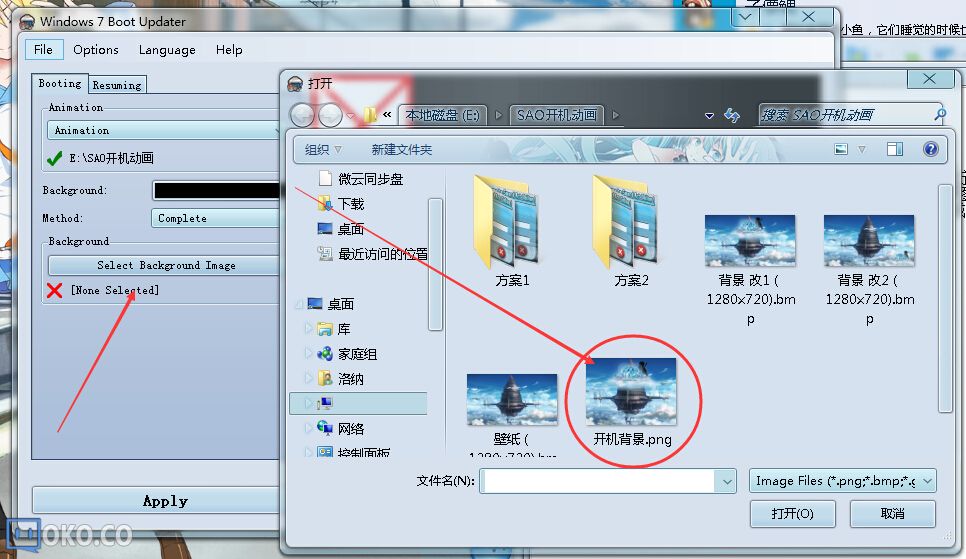
Task: Toggle the preview pane icon
Action: [x=895, y=149]
